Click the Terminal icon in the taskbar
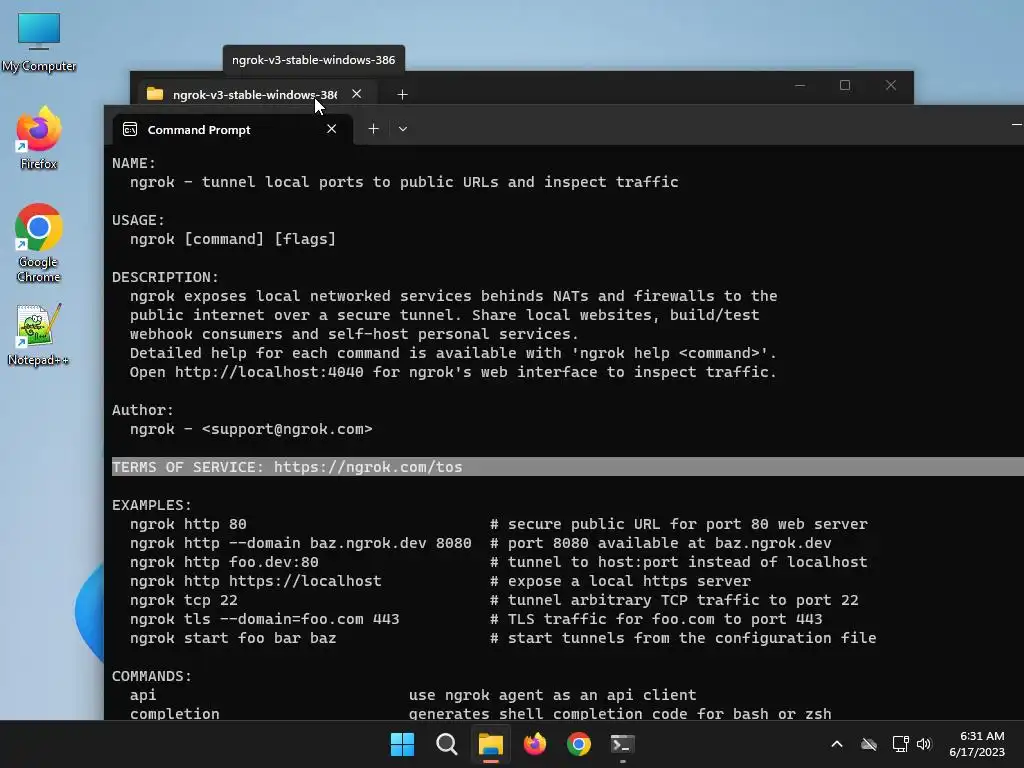Image resolution: width=1024 pixels, height=768 pixels. [622, 744]
